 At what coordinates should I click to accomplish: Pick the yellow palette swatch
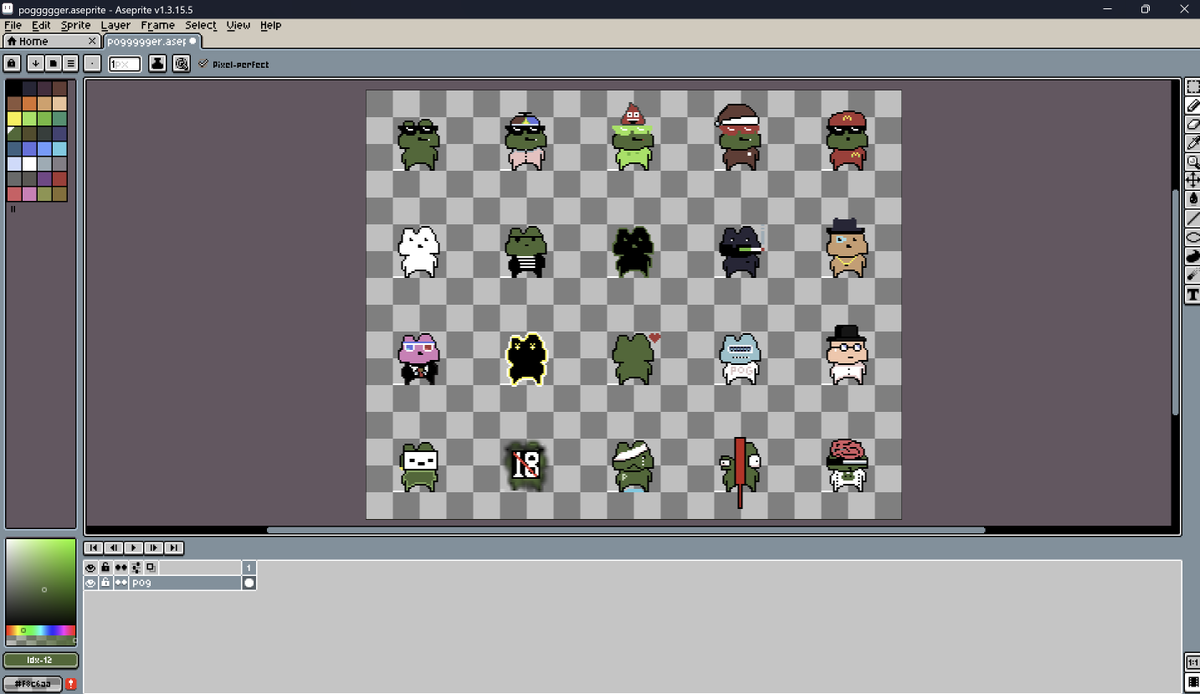[14, 118]
